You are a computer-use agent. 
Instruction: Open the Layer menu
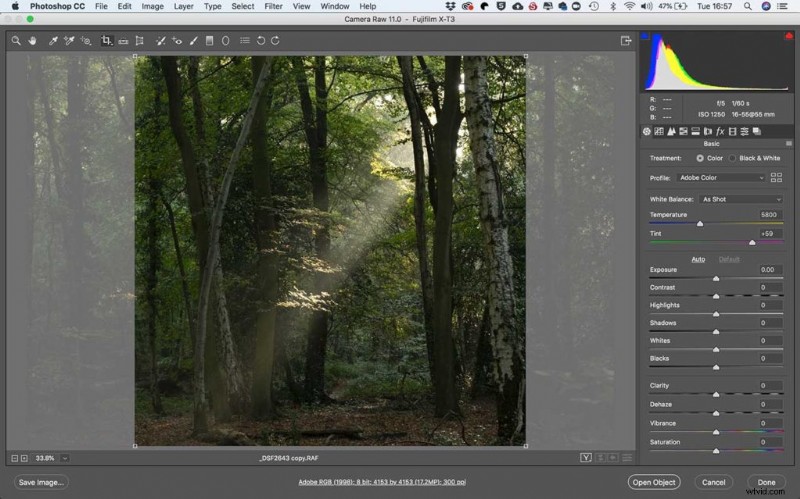[x=183, y=6]
